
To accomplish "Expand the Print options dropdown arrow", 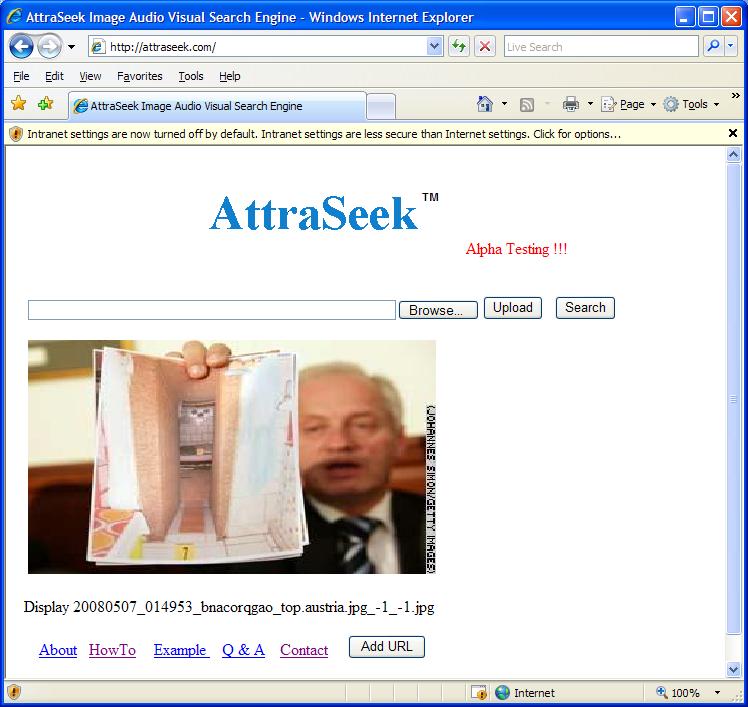I will pos(590,104).
